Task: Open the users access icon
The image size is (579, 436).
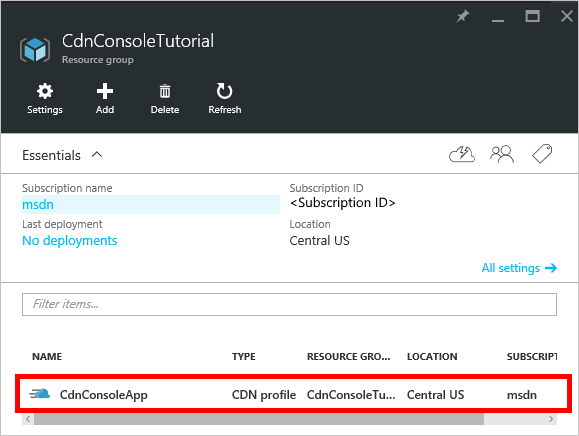Action: point(502,154)
